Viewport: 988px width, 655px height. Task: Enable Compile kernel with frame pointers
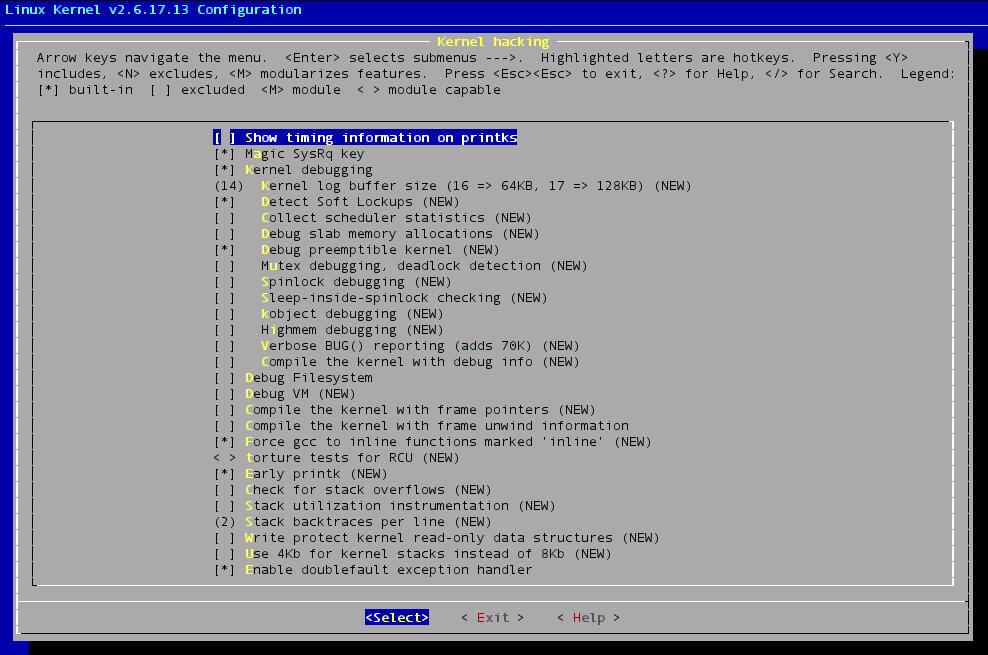404,409
